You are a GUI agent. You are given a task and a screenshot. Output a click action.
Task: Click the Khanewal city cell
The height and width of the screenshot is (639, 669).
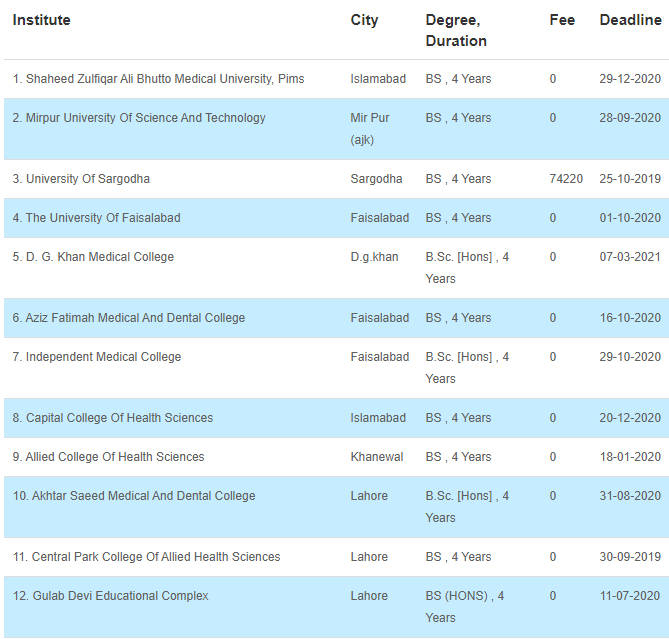[x=377, y=457]
